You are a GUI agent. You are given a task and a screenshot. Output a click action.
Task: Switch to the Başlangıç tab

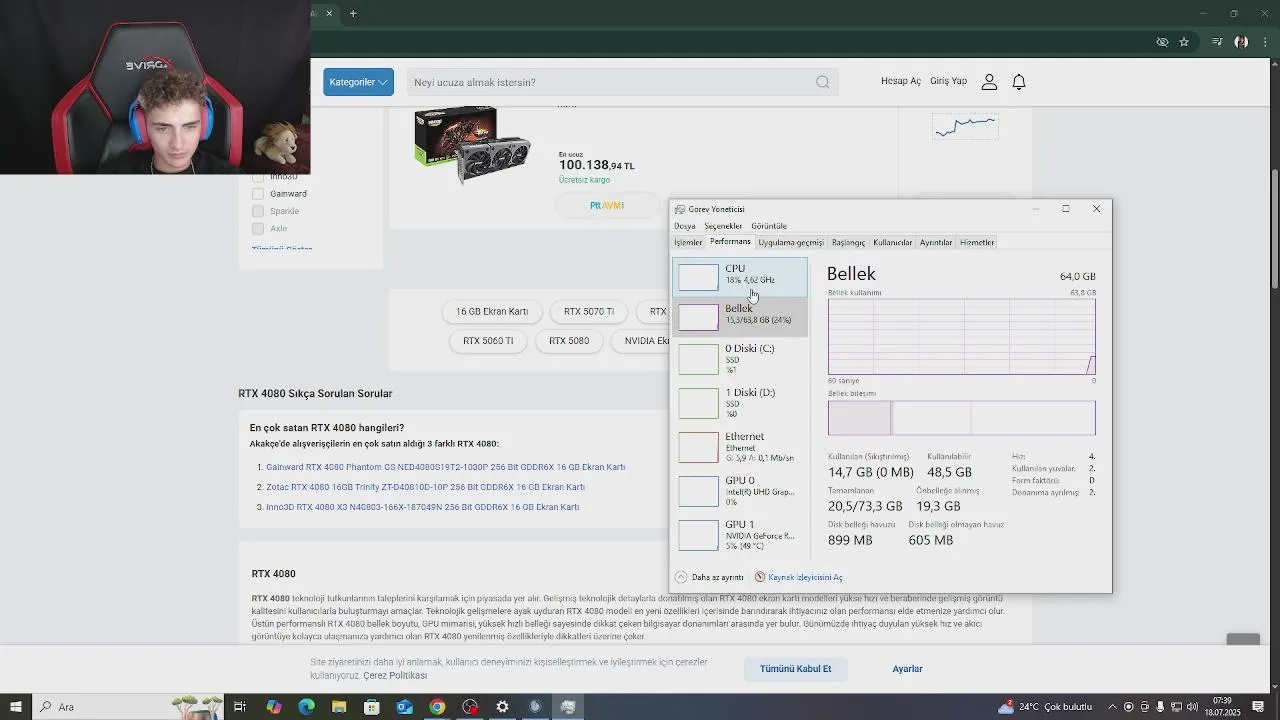click(848, 242)
